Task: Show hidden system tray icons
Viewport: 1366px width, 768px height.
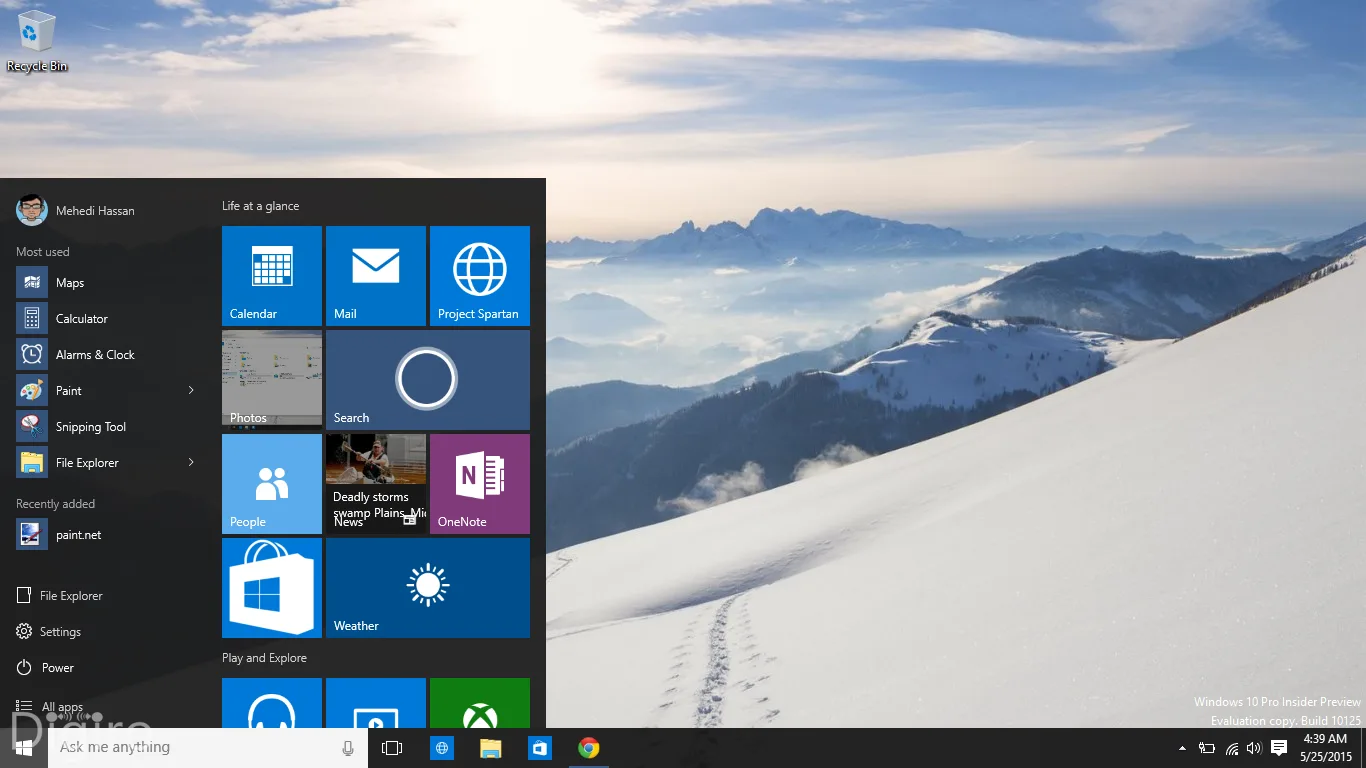Action: pos(1183,748)
